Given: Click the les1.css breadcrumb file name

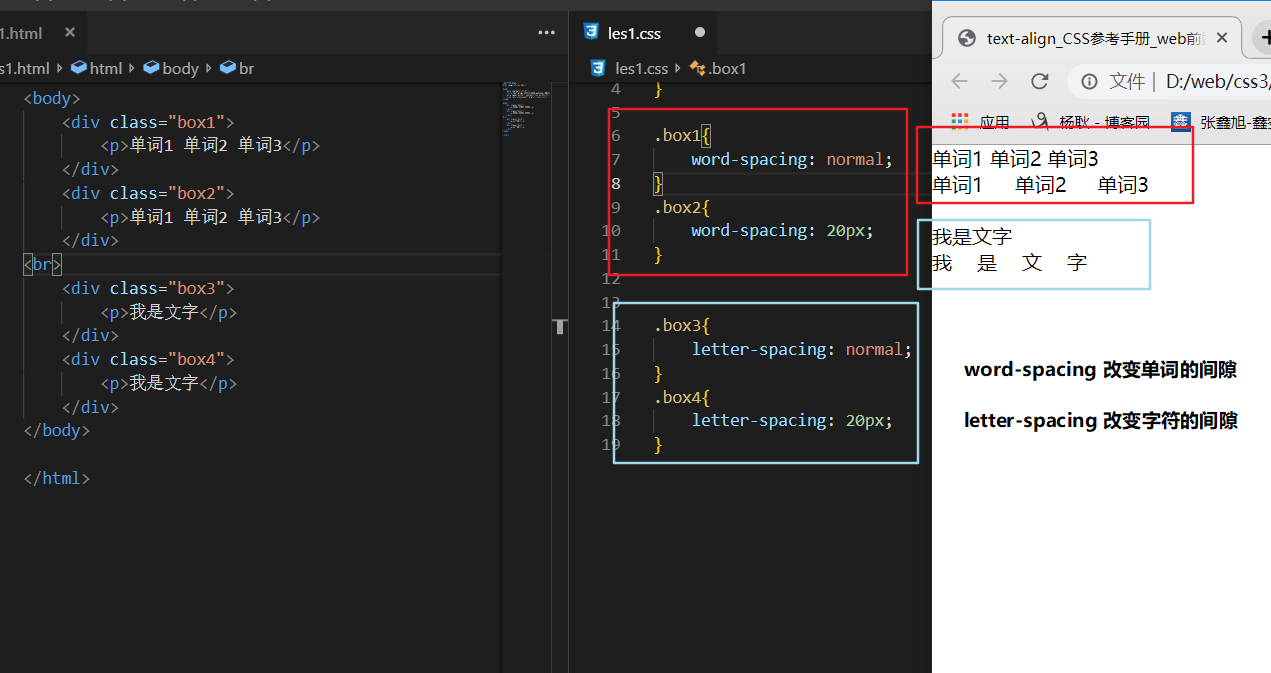Looking at the screenshot, I should pos(640,68).
